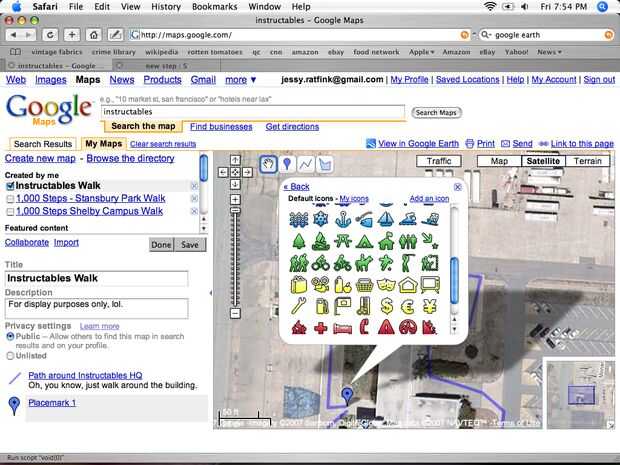Select the swimmer marker icon
Screen dimensions: 620x465
click(x=408, y=219)
